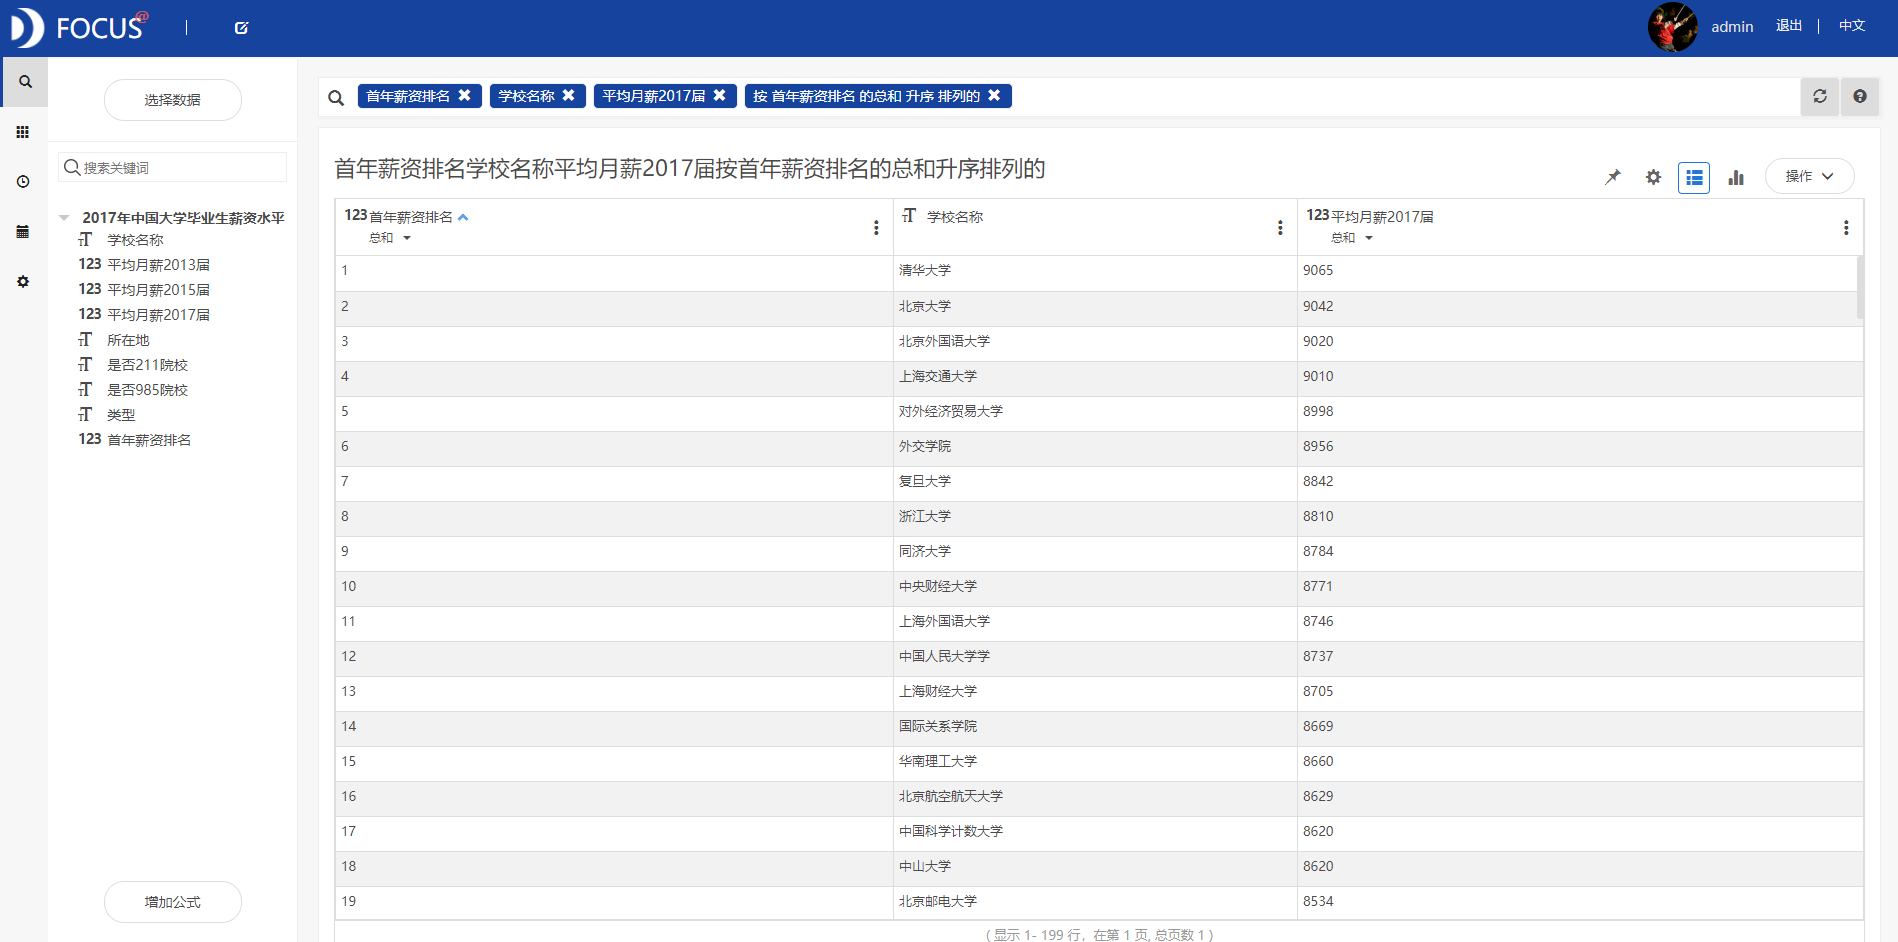This screenshot has height=942, width=1898.
Task: Switch to bar chart view
Action: 1736,176
